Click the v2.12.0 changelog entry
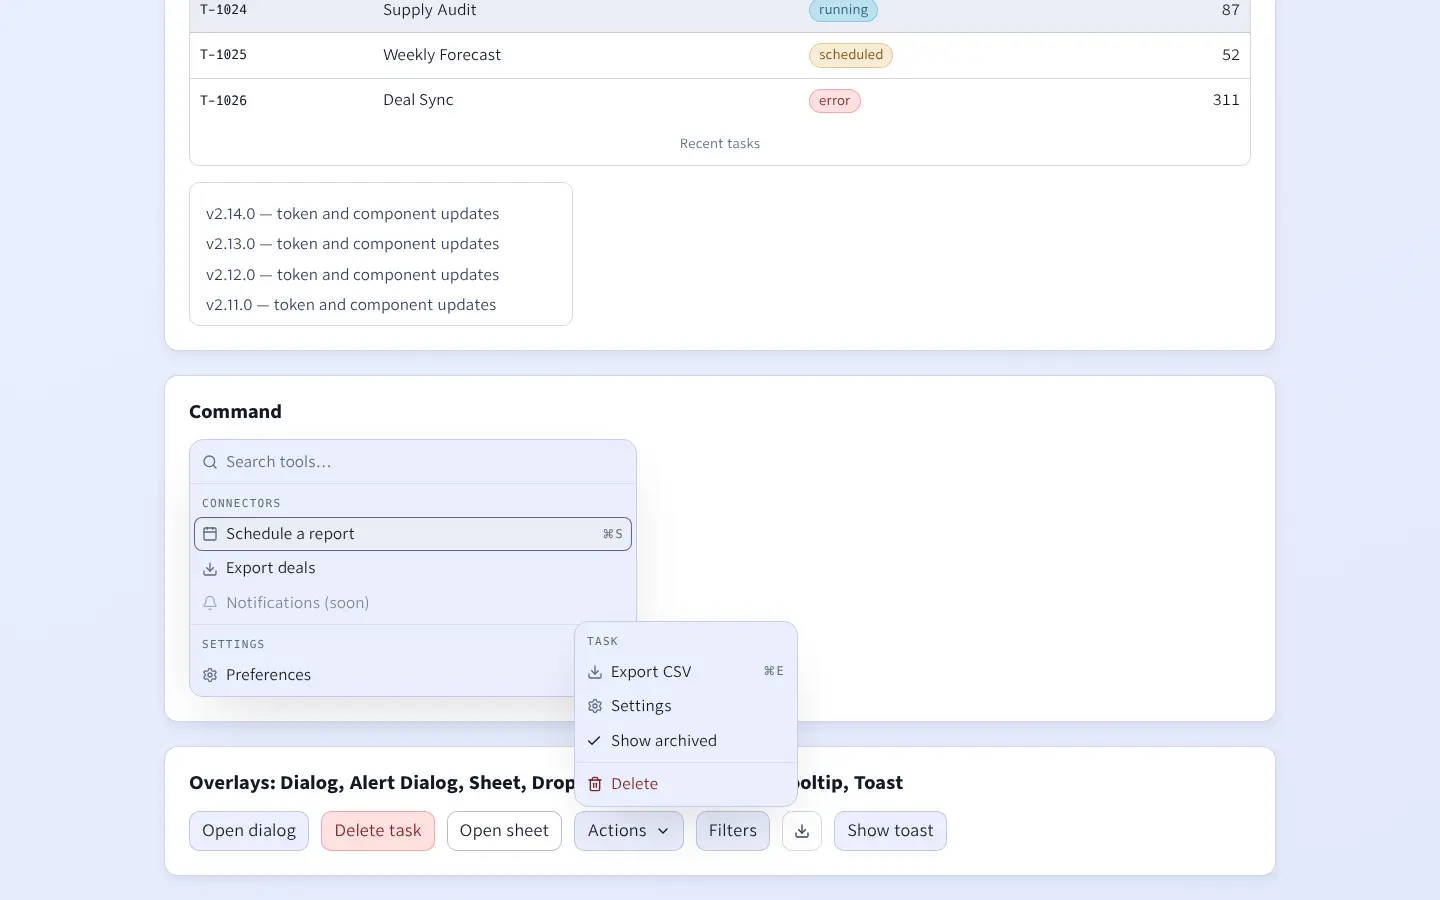The height and width of the screenshot is (900, 1440). 352,275
